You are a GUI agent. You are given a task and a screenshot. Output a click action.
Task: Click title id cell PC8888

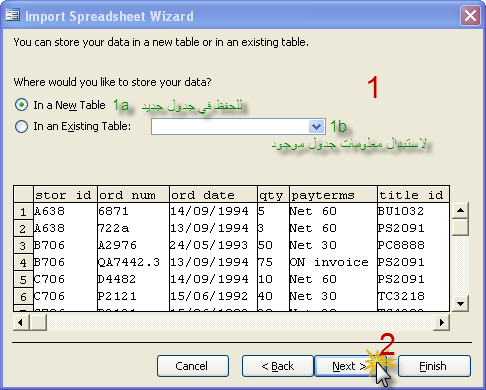coord(413,245)
